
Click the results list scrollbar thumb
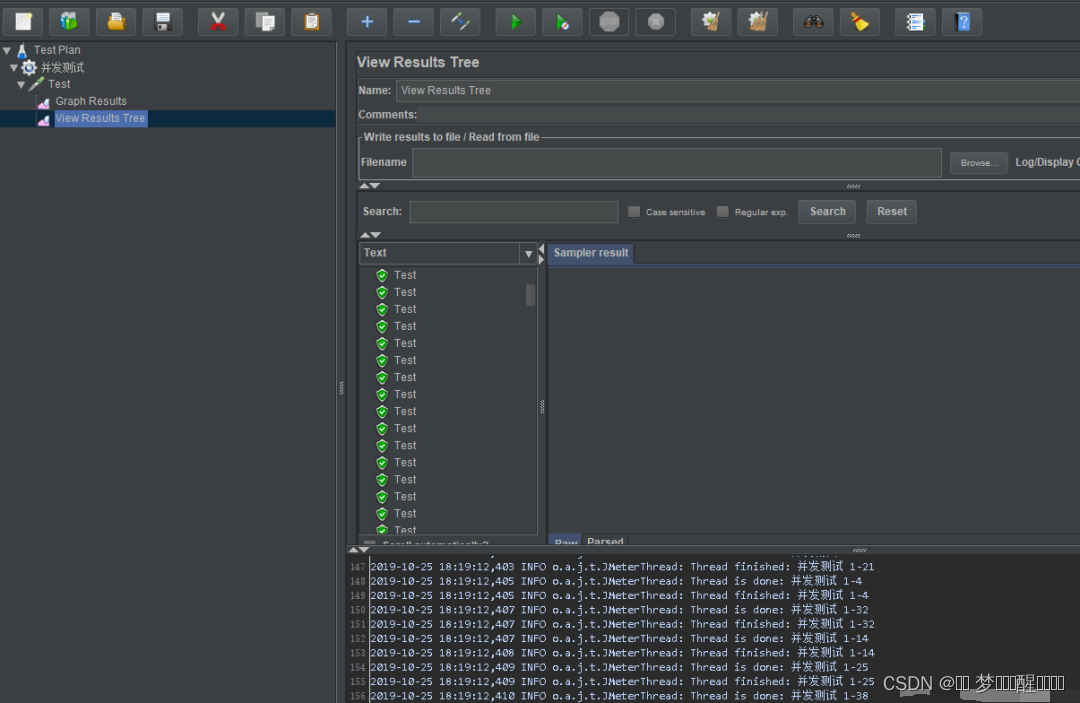[x=530, y=295]
